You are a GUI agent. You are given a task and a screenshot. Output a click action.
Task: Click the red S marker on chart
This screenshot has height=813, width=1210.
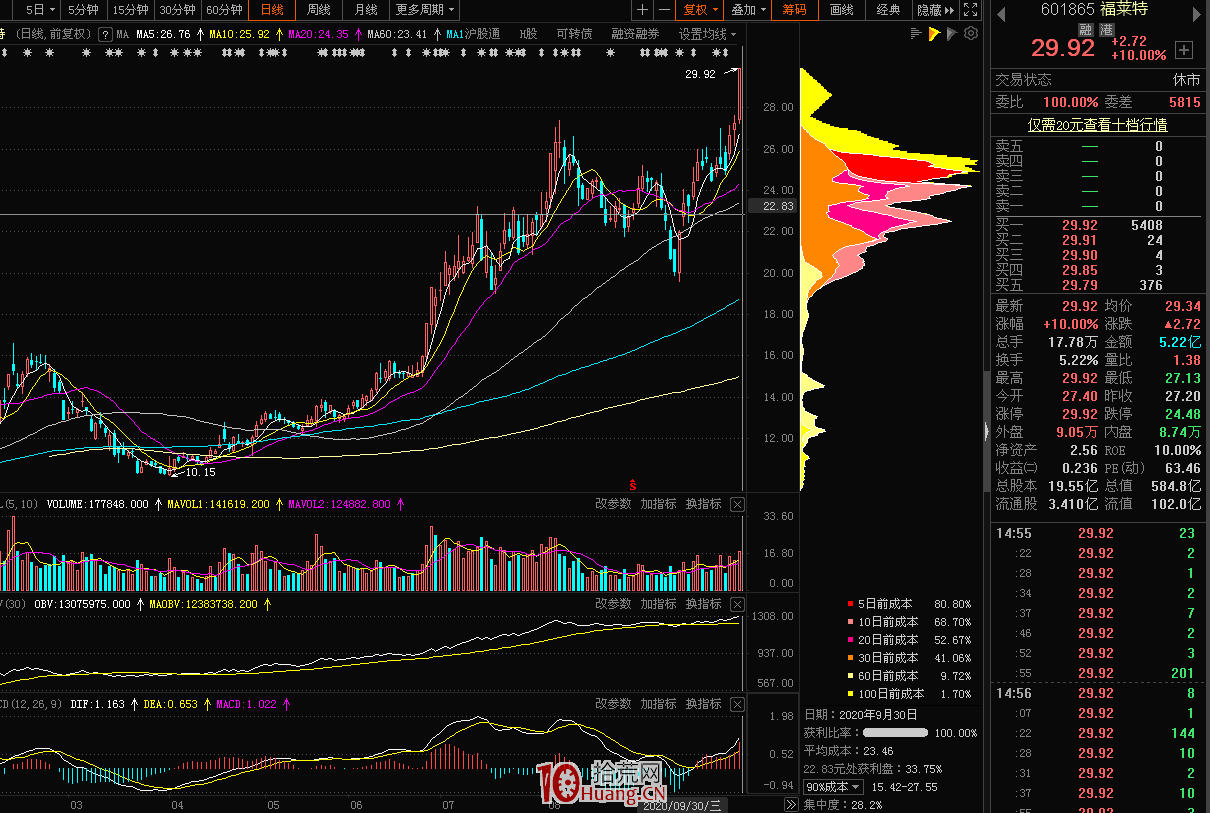coord(632,484)
